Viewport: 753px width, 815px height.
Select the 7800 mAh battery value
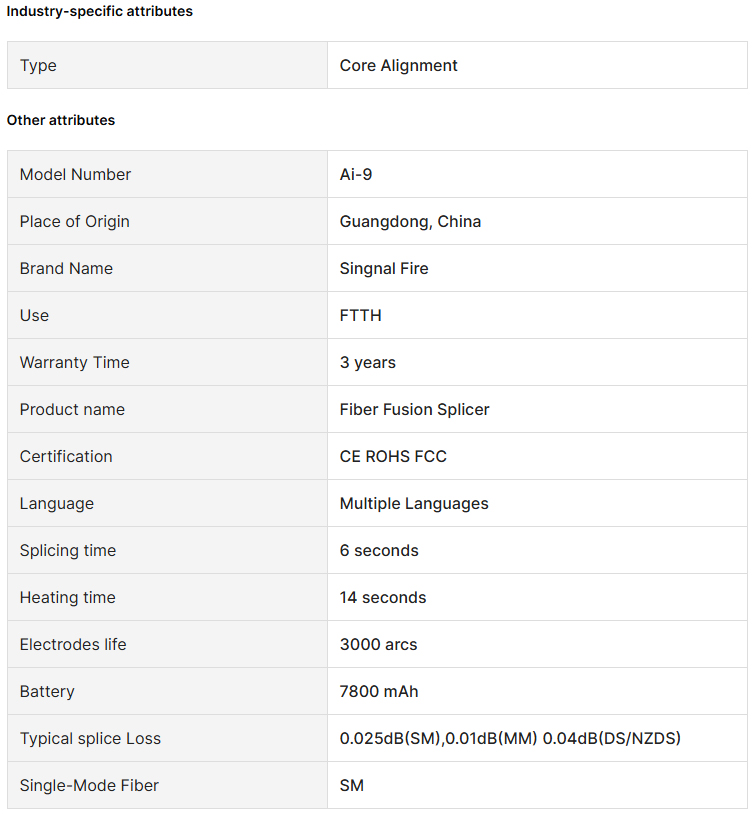click(x=379, y=692)
